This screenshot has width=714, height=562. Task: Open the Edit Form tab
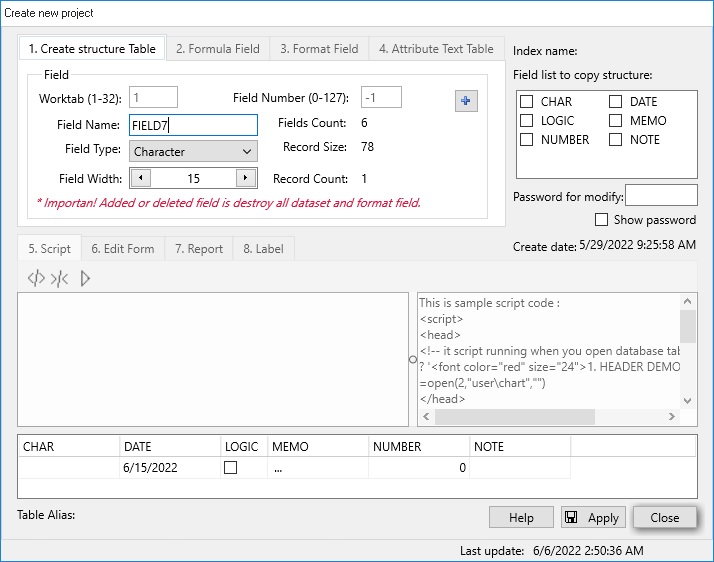coord(123,249)
